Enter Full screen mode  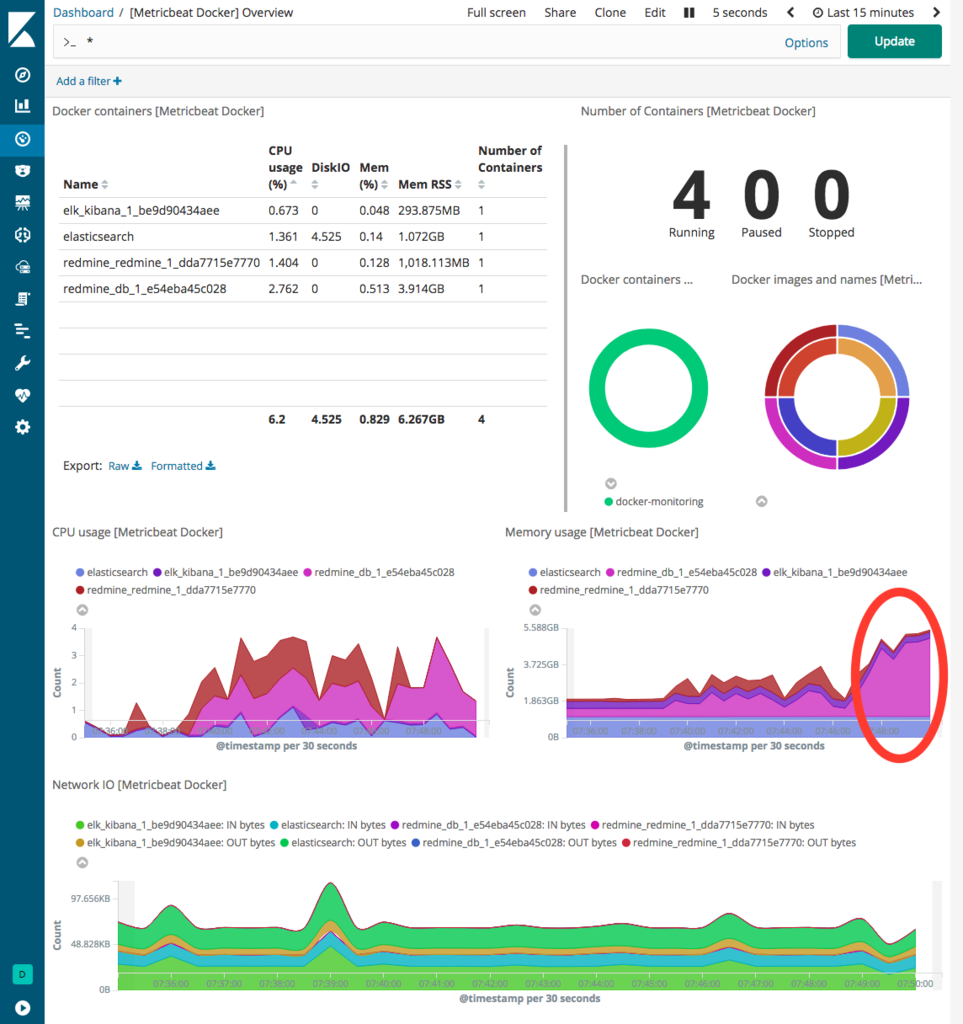point(496,12)
